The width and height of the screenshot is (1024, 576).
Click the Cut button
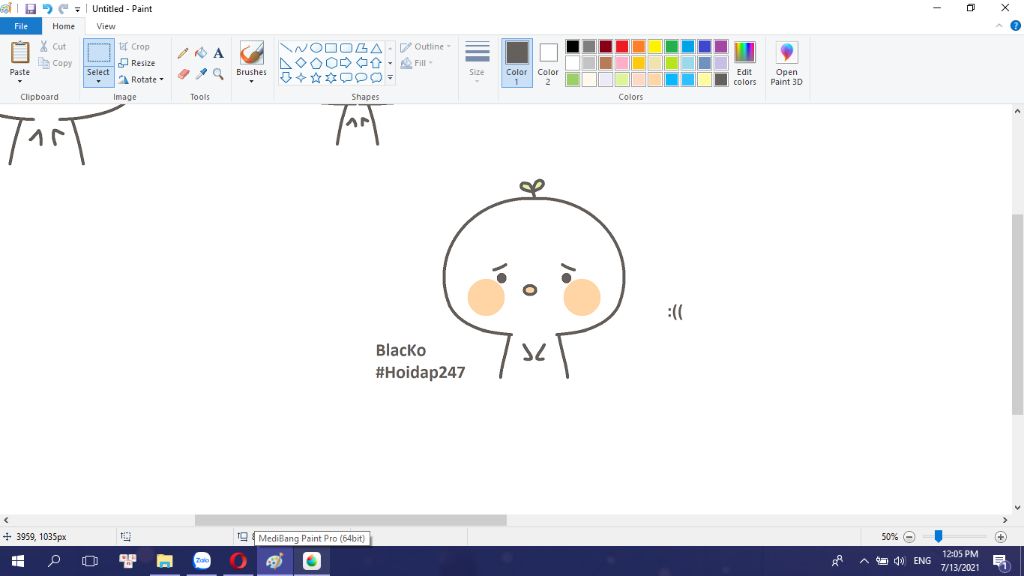click(x=53, y=46)
